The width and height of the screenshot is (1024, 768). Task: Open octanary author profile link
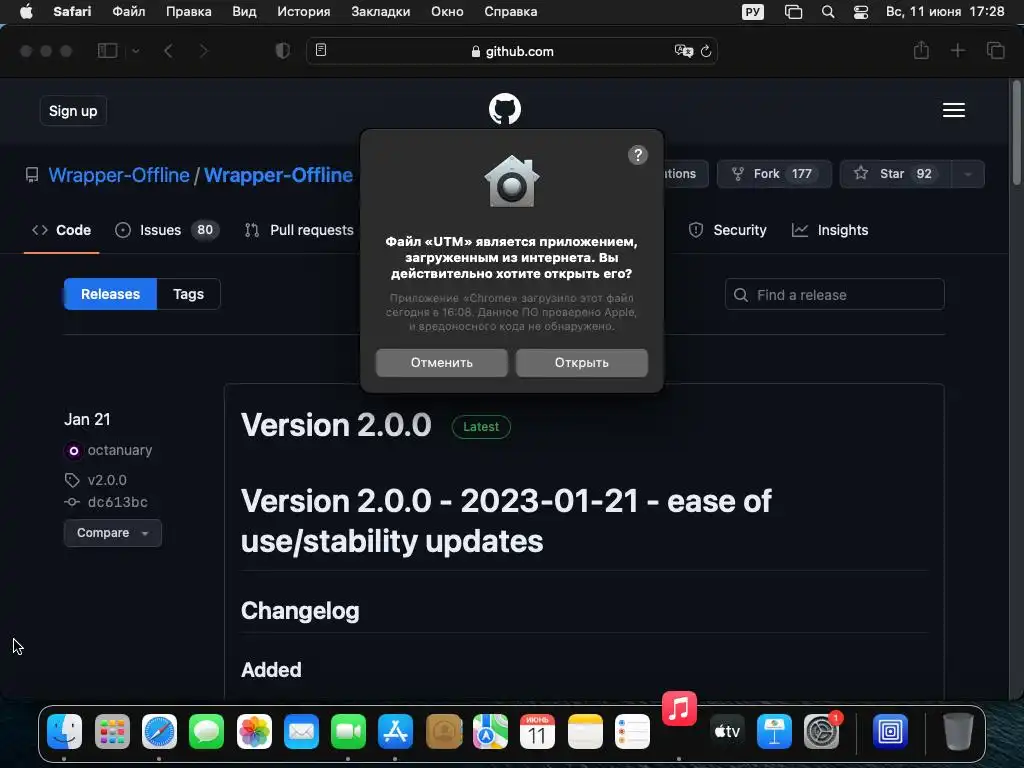coord(120,450)
